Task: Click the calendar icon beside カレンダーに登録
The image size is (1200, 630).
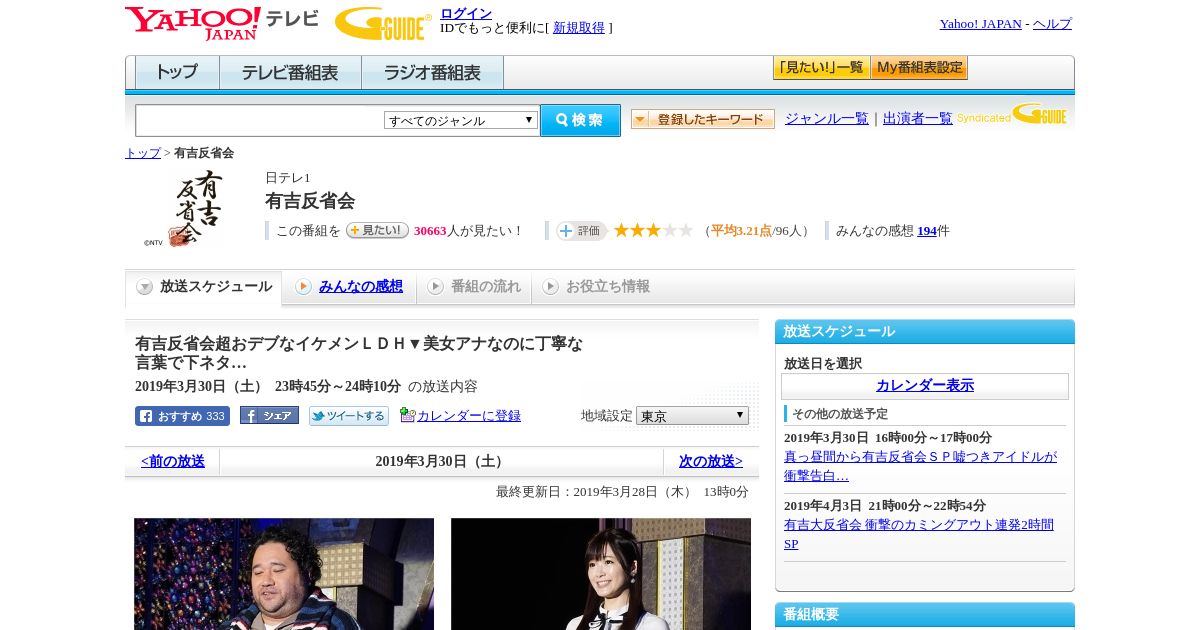Action: tap(407, 415)
